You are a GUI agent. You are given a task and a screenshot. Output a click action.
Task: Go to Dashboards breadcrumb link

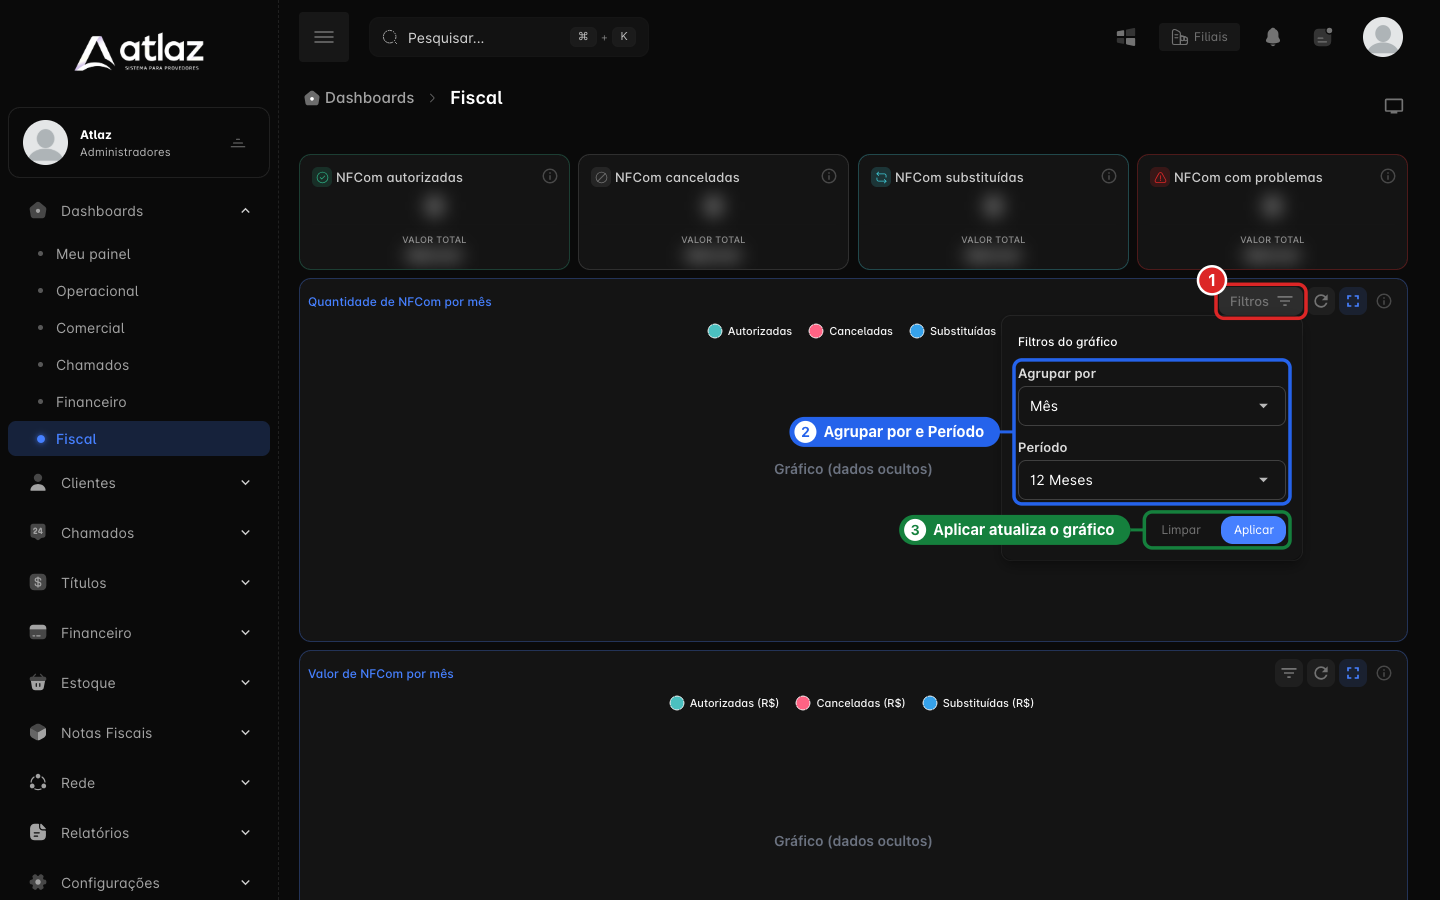[359, 98]
